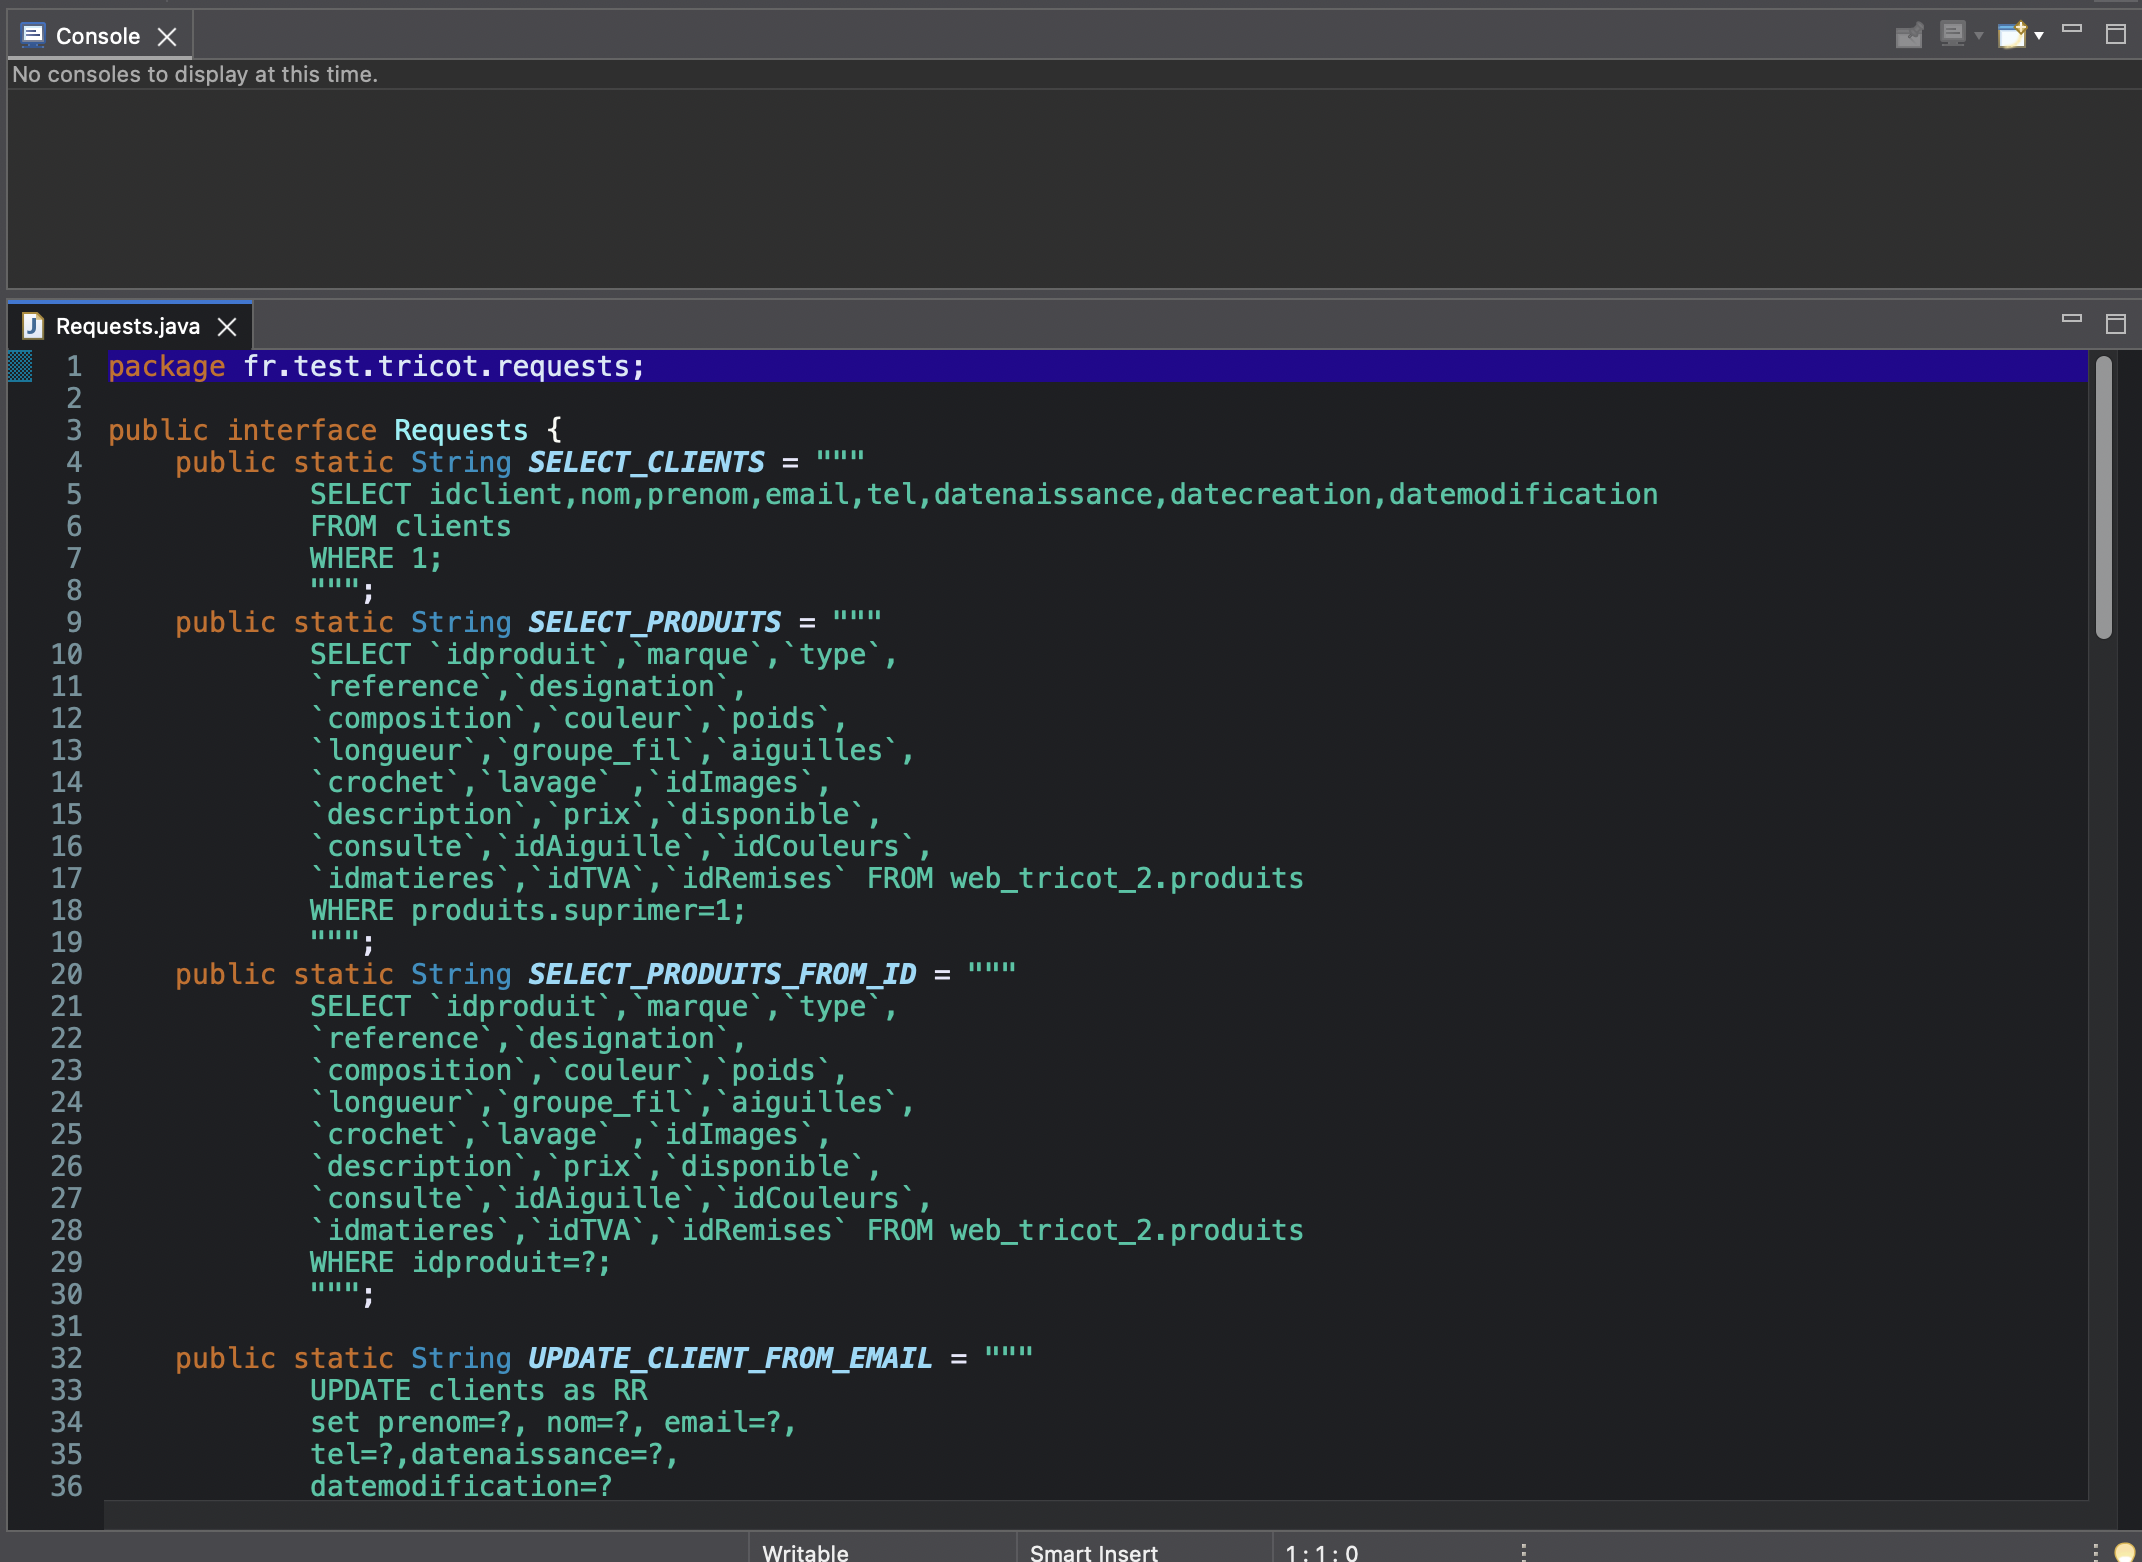The image size is (2142, 1562).
Task: Click the Open Console icon
Action: [2011, 35]
